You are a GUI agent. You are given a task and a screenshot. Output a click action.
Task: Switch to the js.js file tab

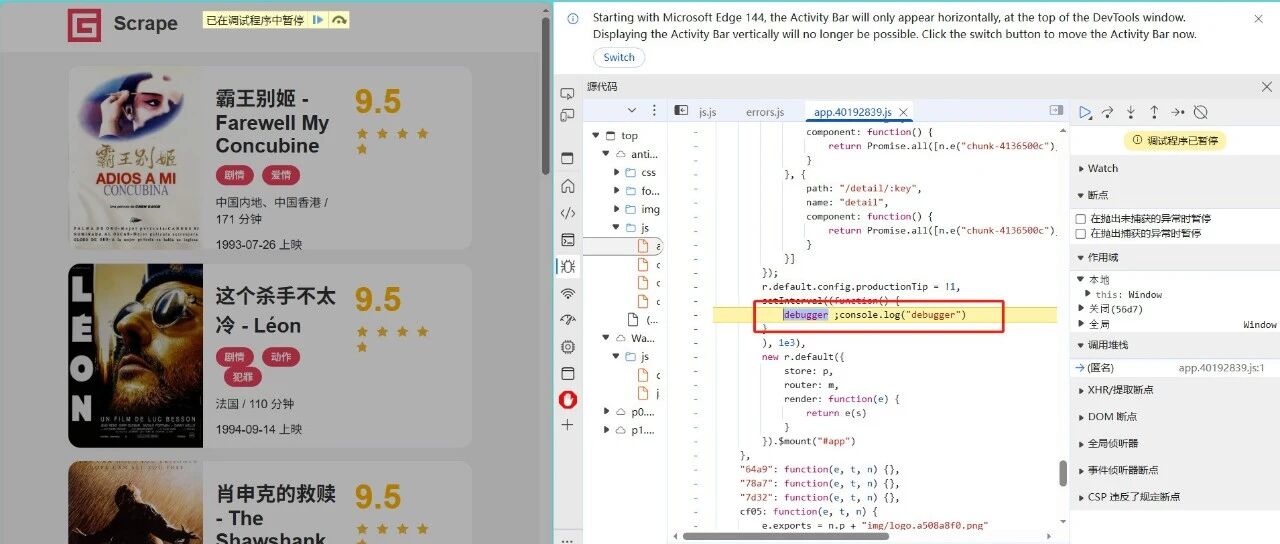pos(707,112)
